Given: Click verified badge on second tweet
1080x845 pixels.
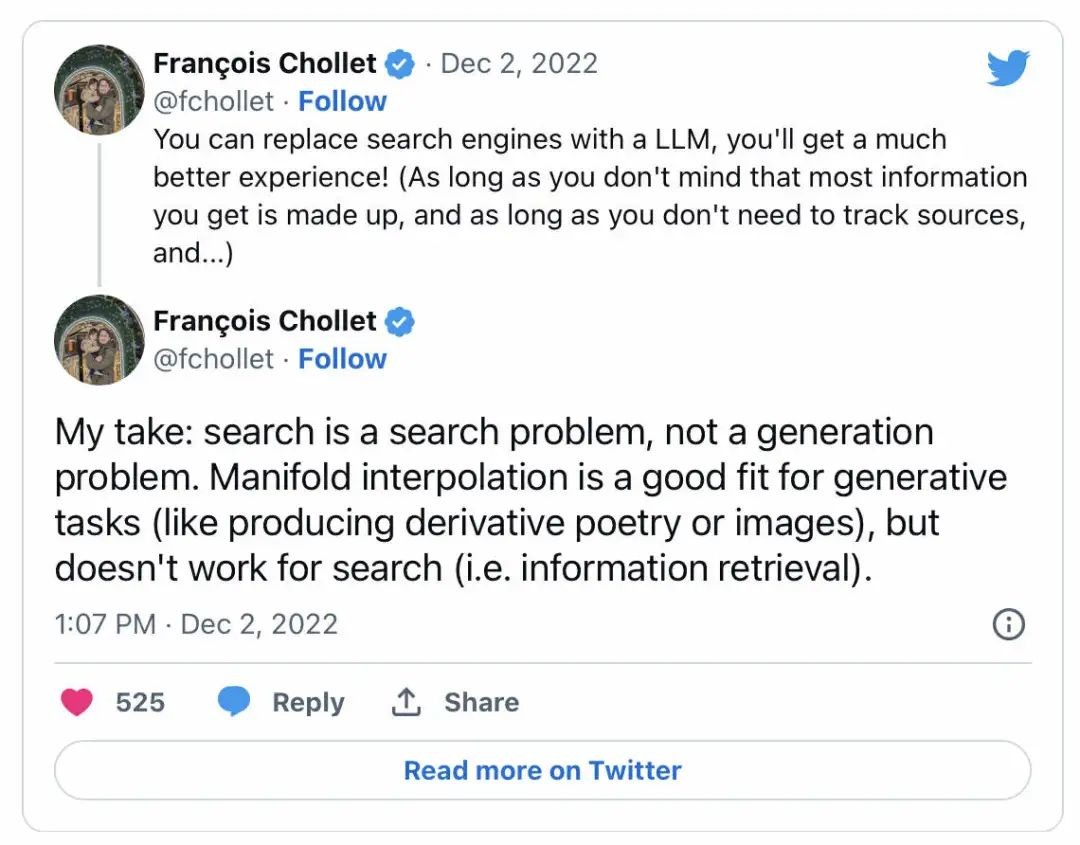Looking at the screenshot, I should [401, 322].
